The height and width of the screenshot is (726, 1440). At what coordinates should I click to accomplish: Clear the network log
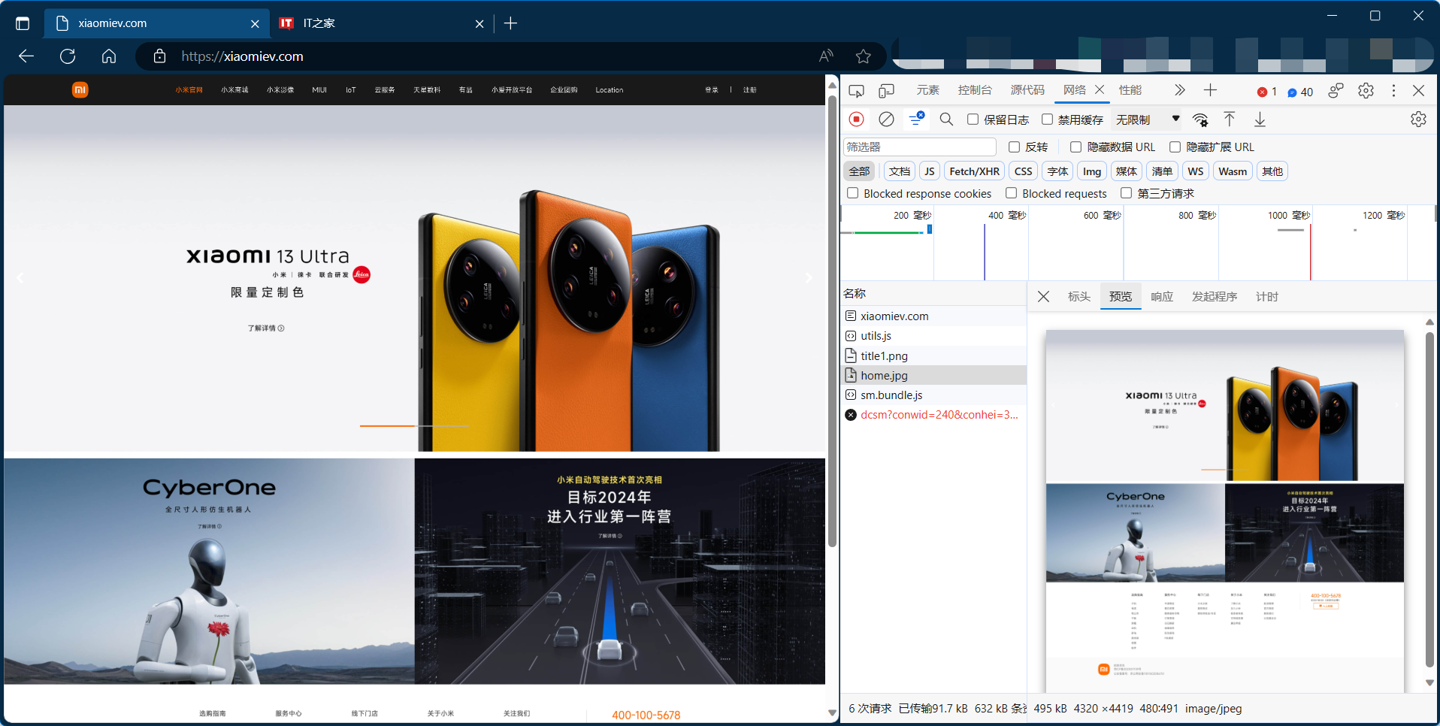tap(886, 119)
